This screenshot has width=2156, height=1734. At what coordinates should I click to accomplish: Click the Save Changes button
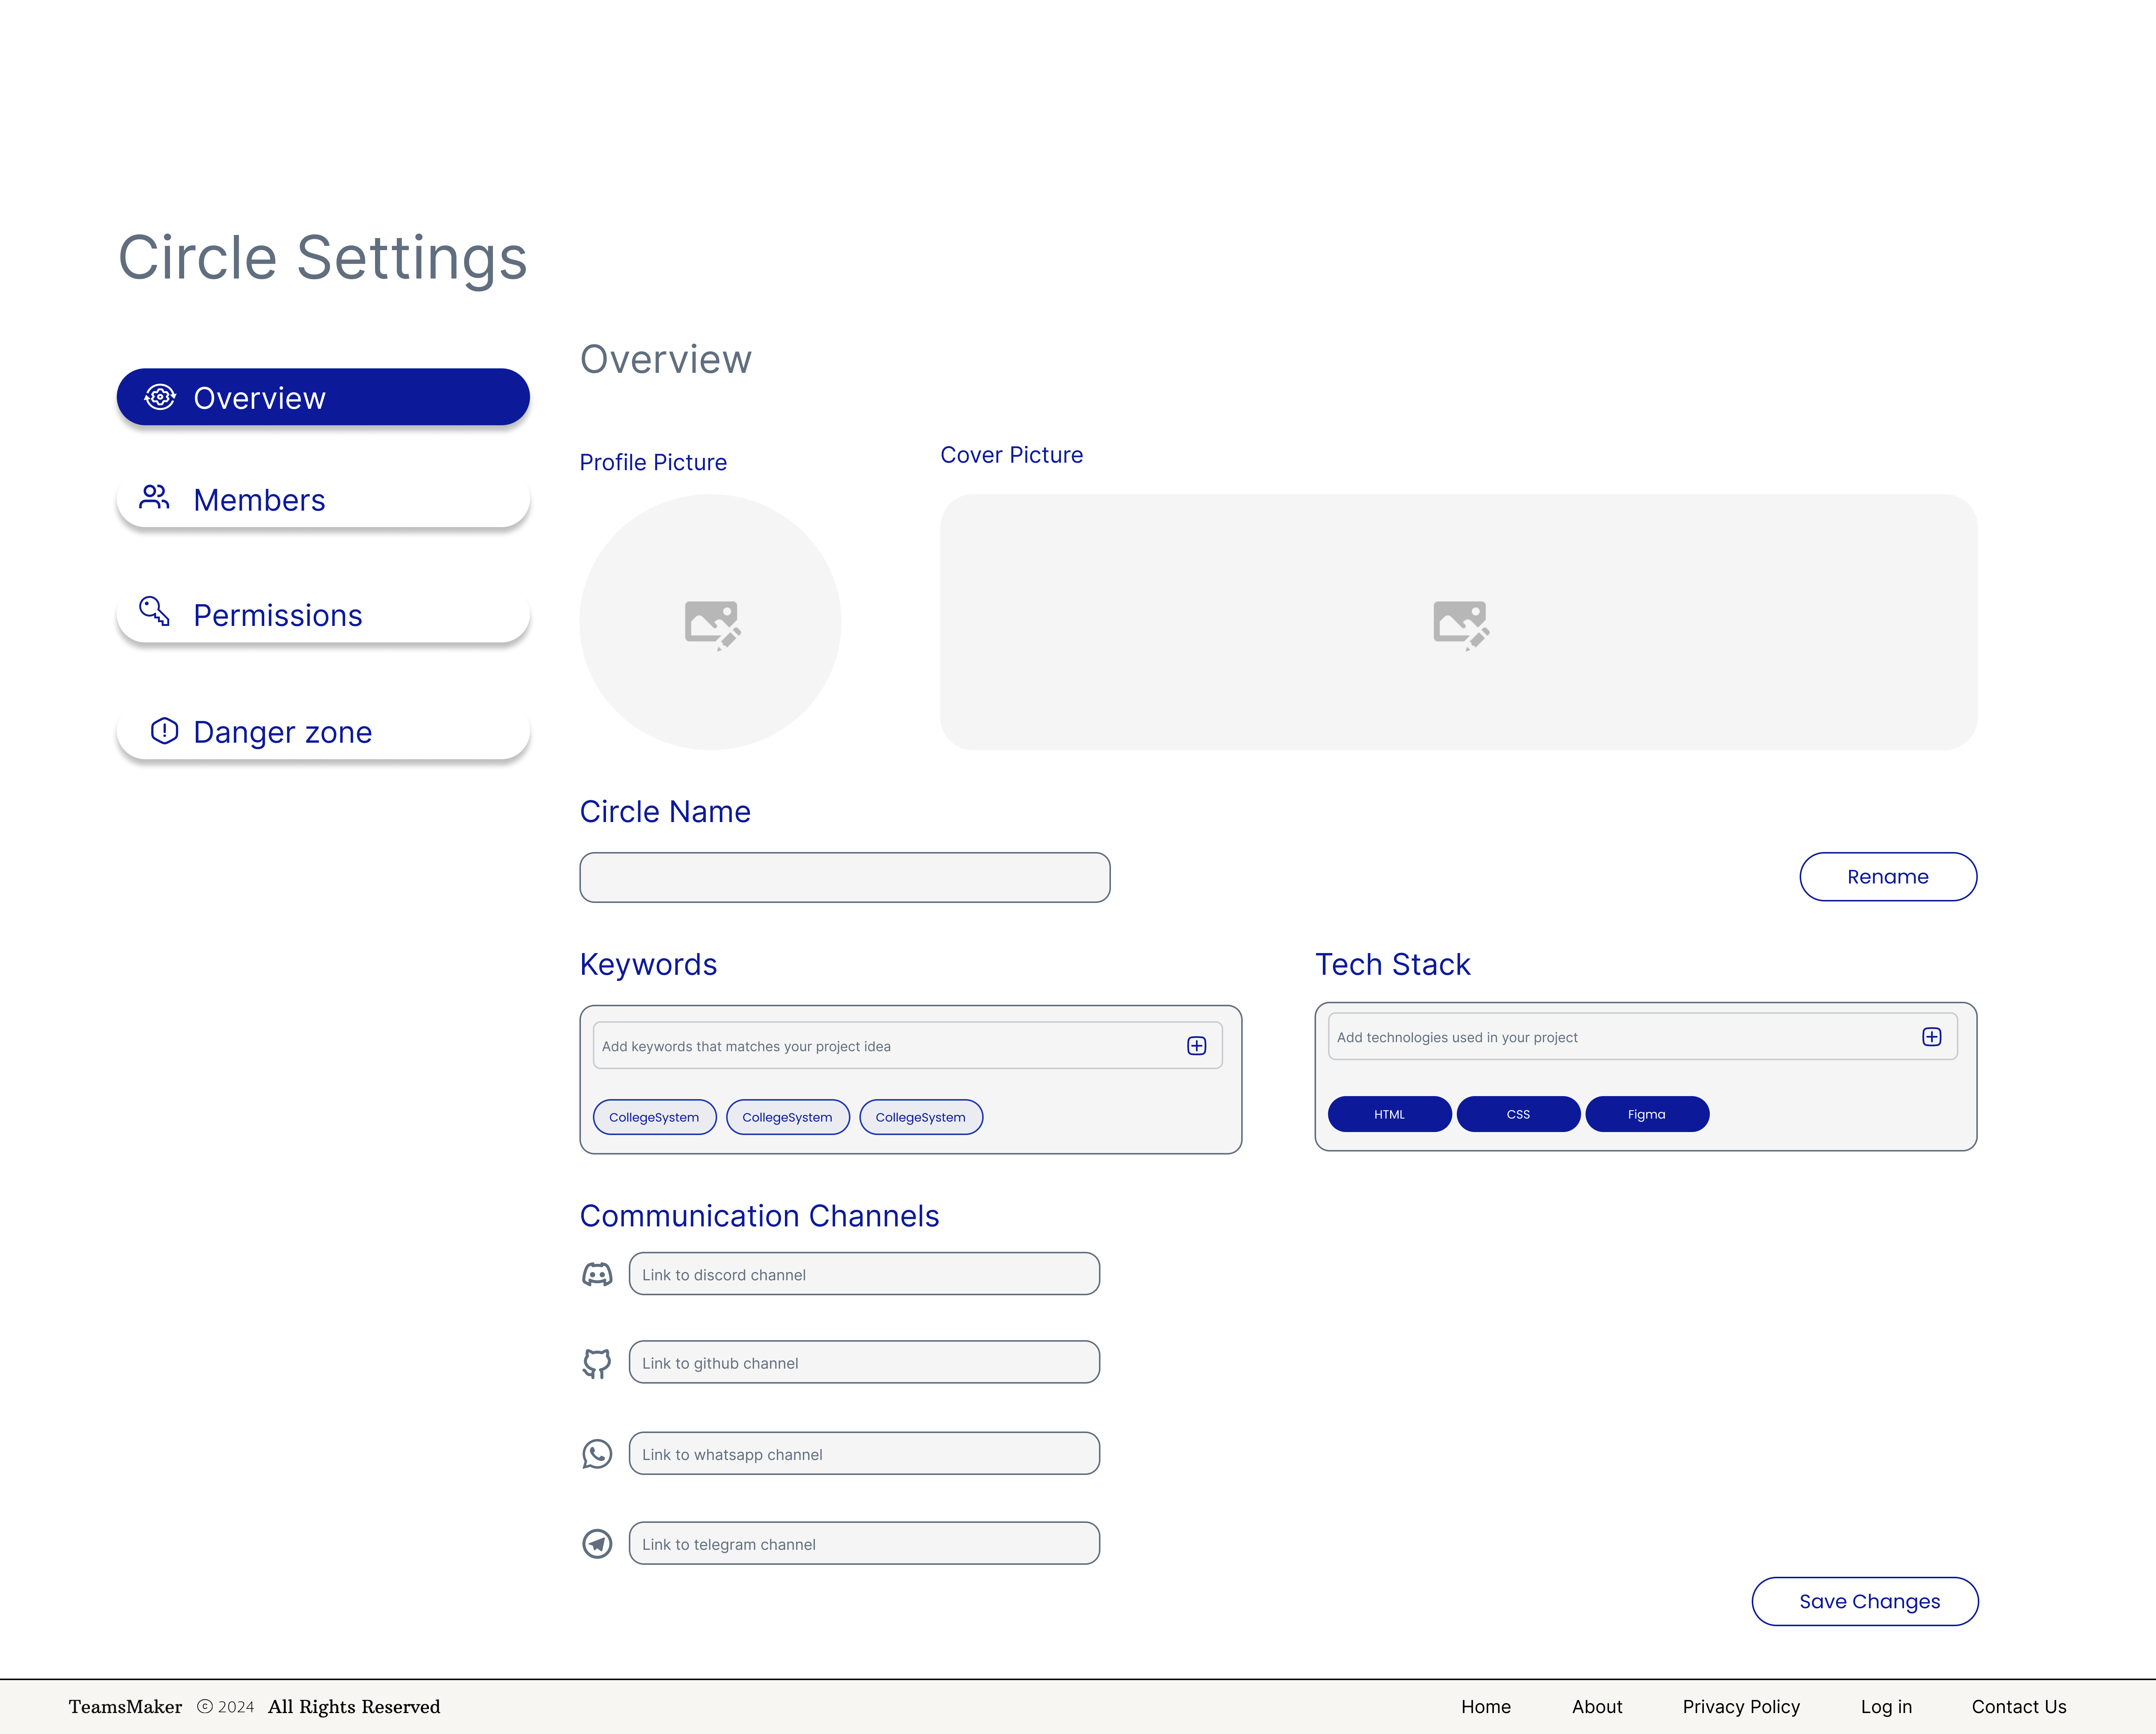pos(1866,1601)
